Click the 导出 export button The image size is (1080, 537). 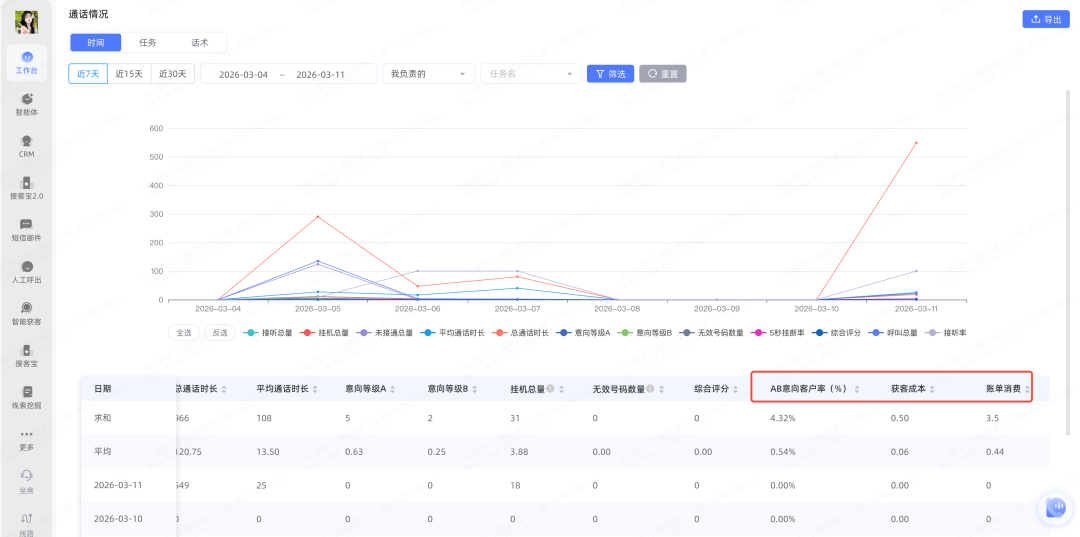[1045, 19]
